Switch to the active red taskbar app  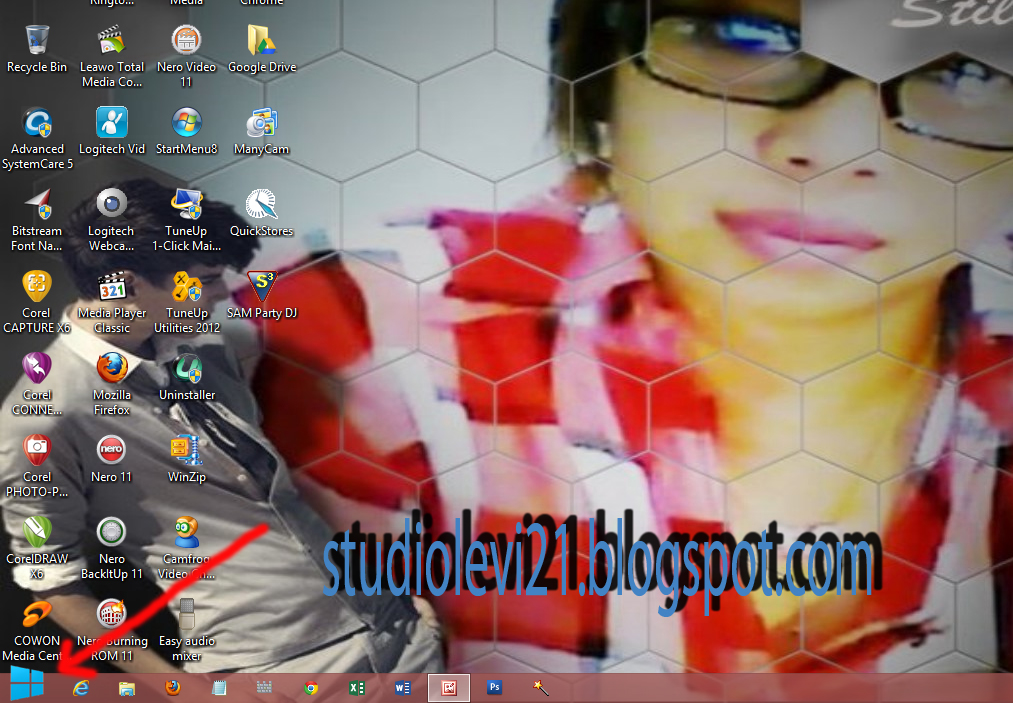pos(449,688)
